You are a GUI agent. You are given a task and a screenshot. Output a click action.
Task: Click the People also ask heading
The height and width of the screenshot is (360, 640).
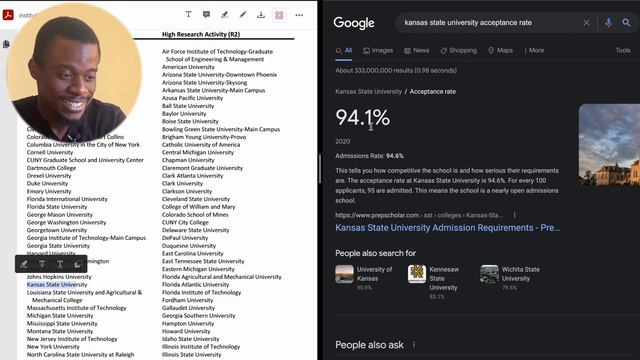369,345
